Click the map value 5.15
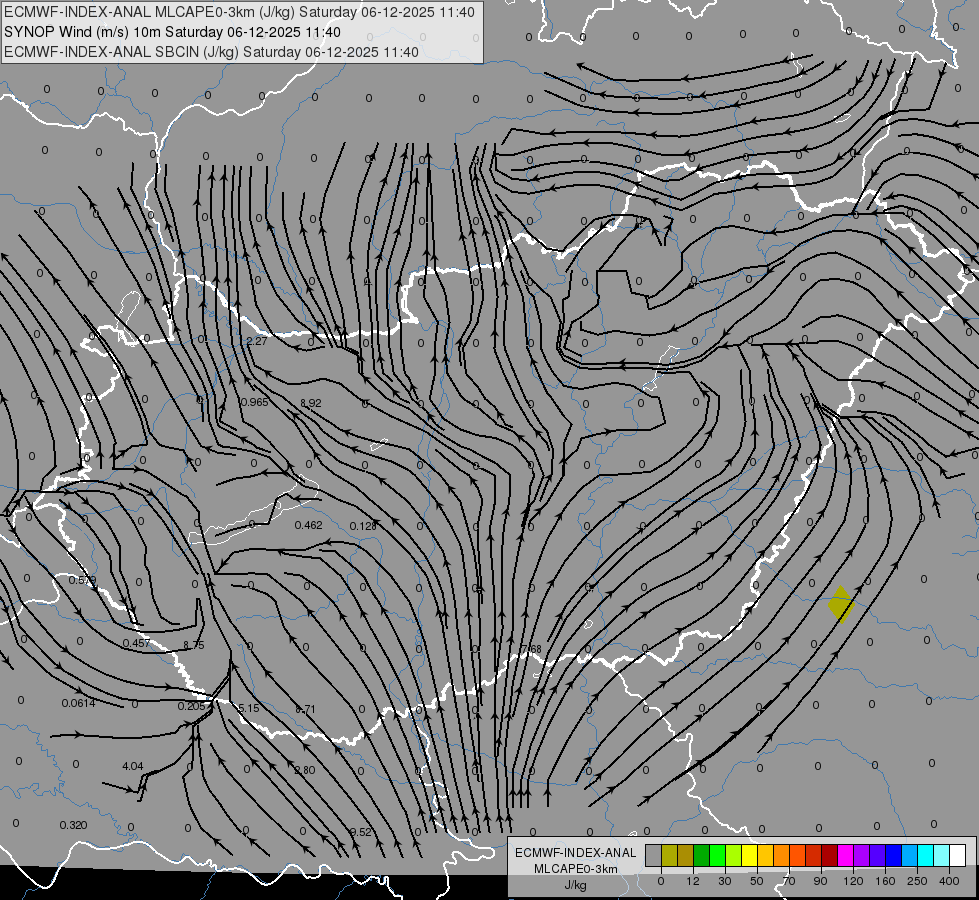The width and height of the screenshot is (979, 900). click(x=248, y=708)
